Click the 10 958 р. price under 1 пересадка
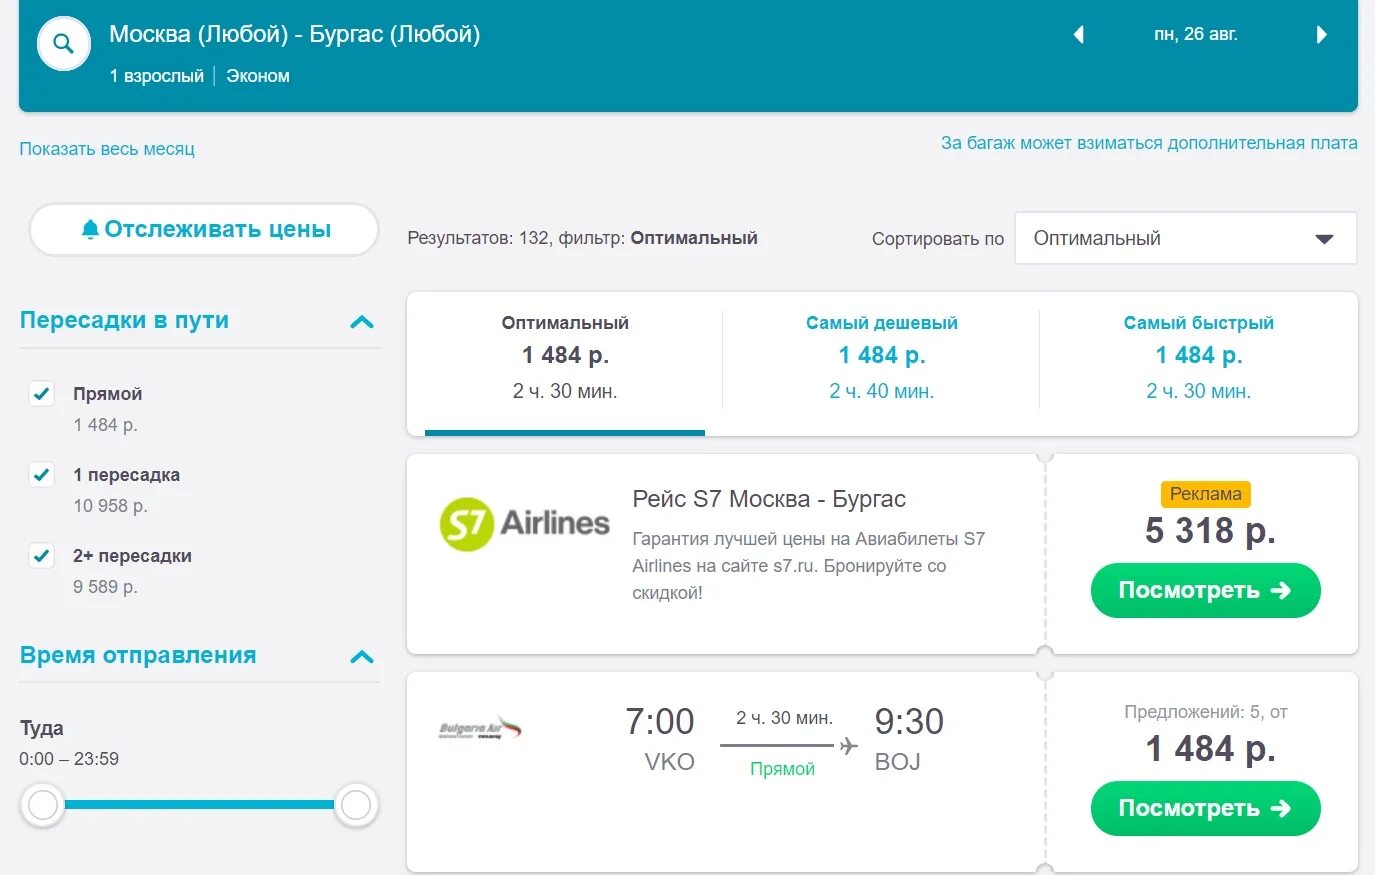 coord(110,506)
